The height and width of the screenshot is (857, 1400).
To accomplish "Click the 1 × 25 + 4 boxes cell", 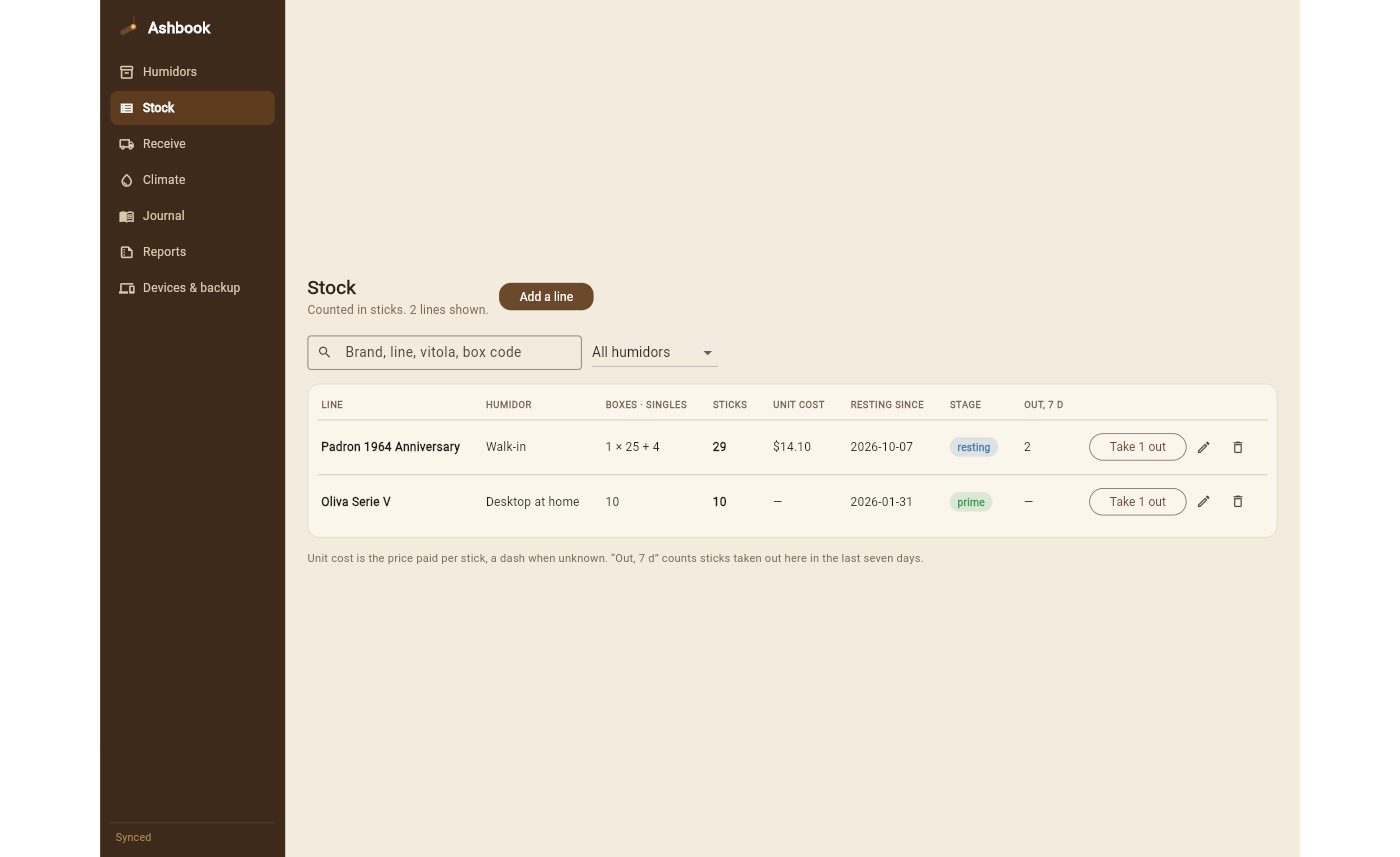I will (x=632, y=447).
